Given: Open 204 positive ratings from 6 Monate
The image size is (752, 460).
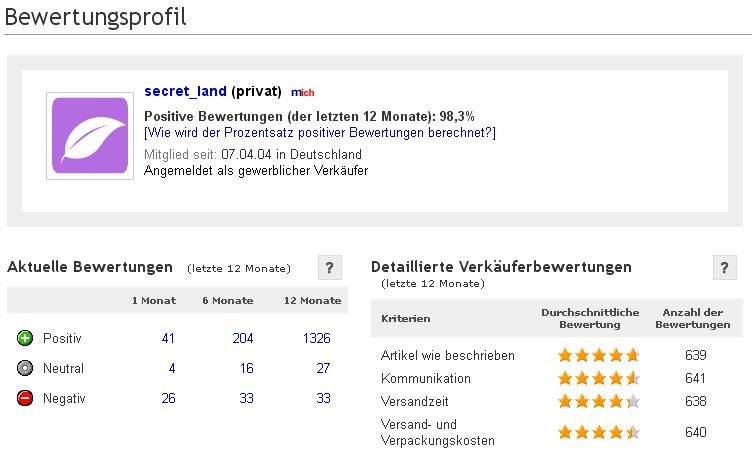Looking at the screenshot, I should tap(243, 339).
